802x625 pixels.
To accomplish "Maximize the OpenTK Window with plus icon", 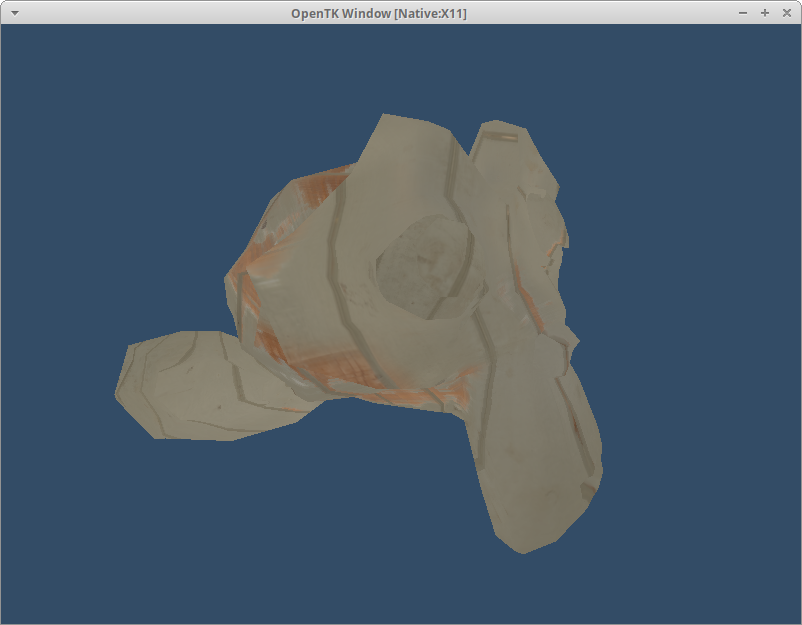I will [765, 13].
